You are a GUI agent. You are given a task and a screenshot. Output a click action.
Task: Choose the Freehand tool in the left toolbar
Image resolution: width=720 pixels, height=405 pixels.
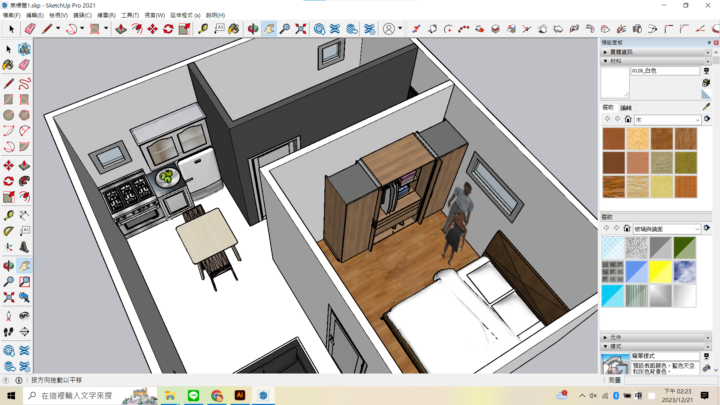[25, 82]
